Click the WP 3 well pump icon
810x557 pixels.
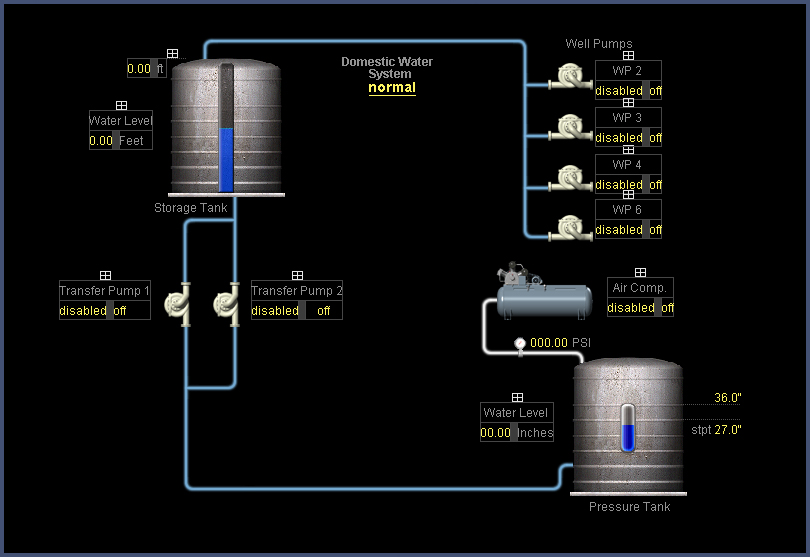tap(571, 127)
